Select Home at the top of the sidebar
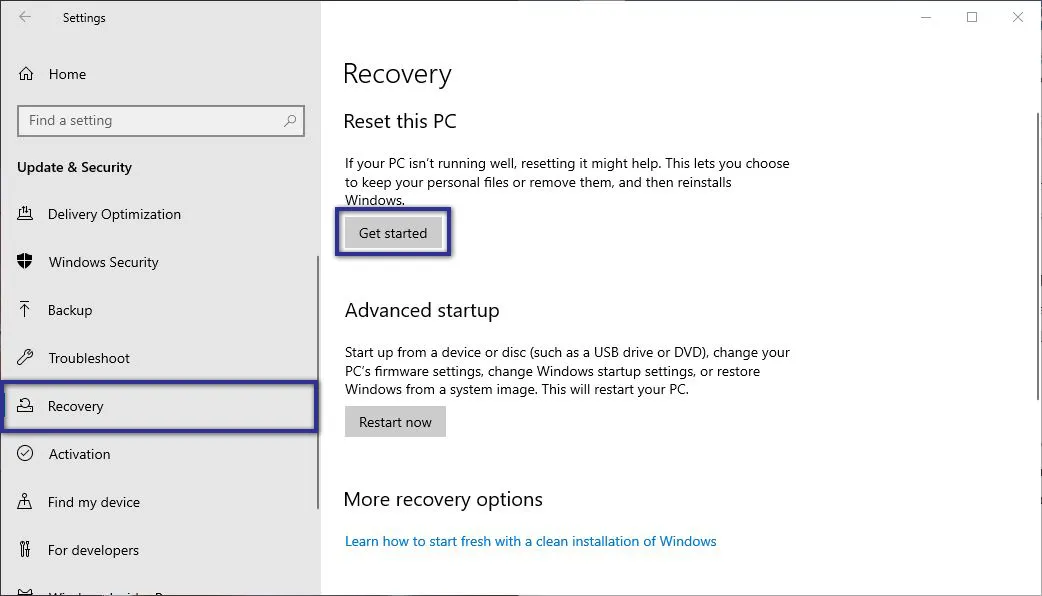Screen dimensions: 1042x596 pyautogui.click(x=67, y=73)
